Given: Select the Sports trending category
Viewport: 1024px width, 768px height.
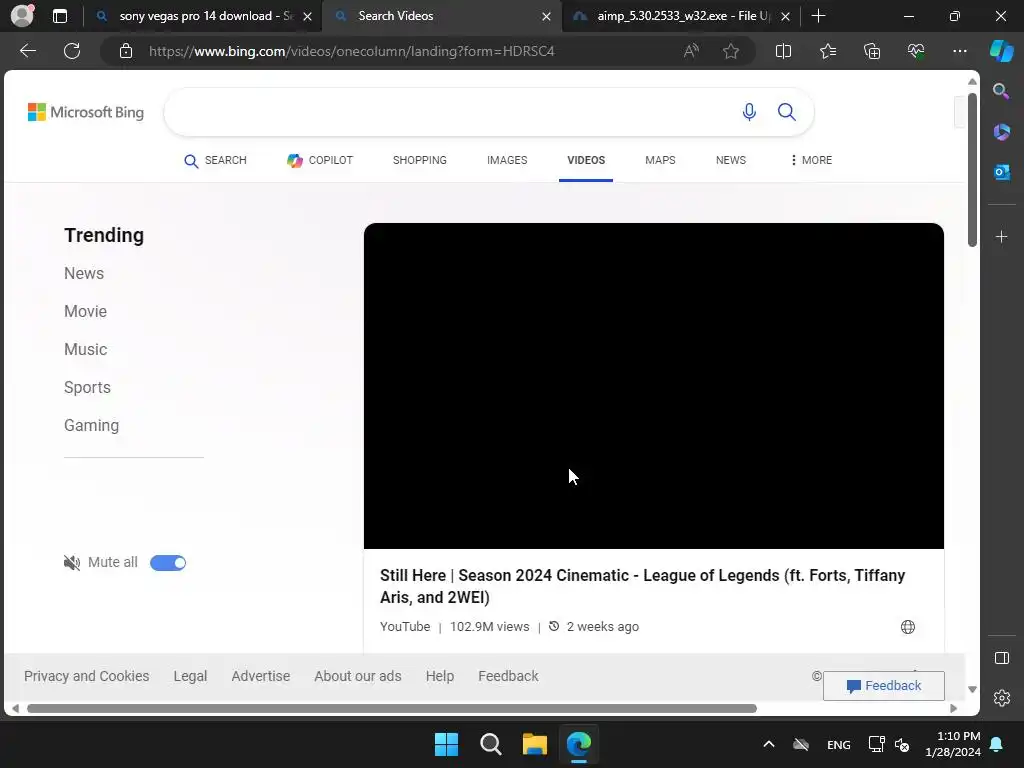Looking at the screenshot, I should pyautogui.click(x=87, y=387).
